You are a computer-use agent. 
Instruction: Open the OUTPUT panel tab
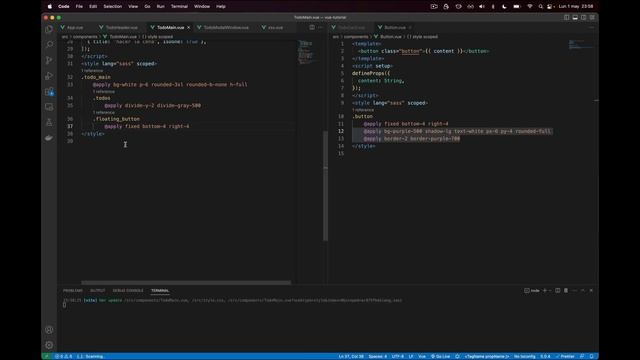pyautogui.click(x=98, y=291)
